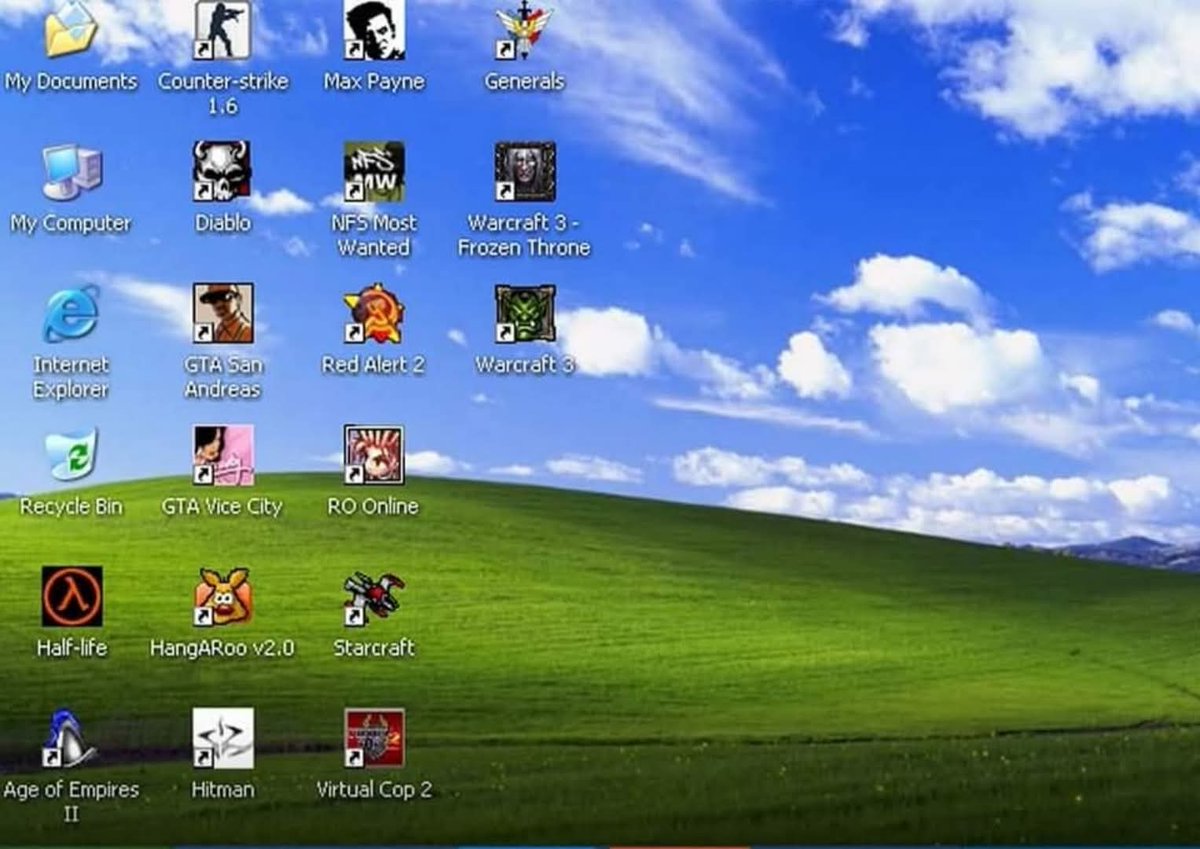Open the Recycle Bin icon

tap(71, 455)
